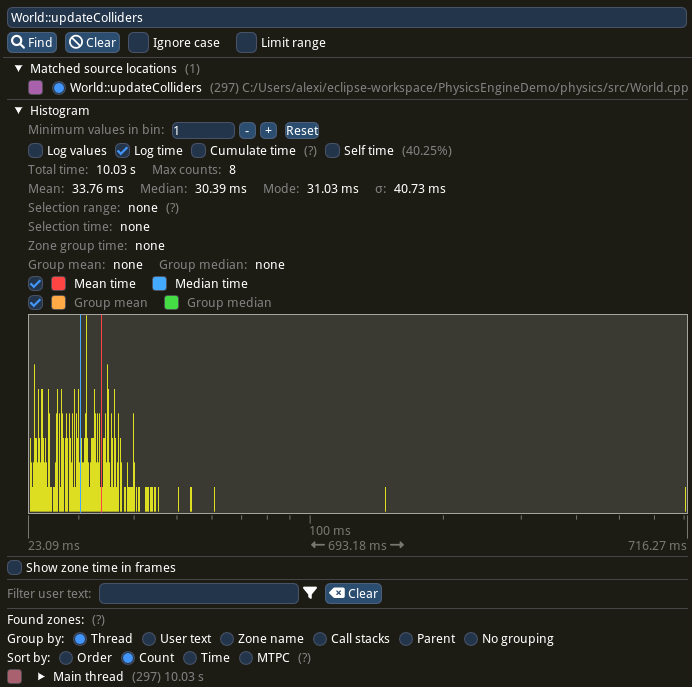Screen dimensions: 692x687
Task: Enable the Log values checkbox
Action: (35, 150)
